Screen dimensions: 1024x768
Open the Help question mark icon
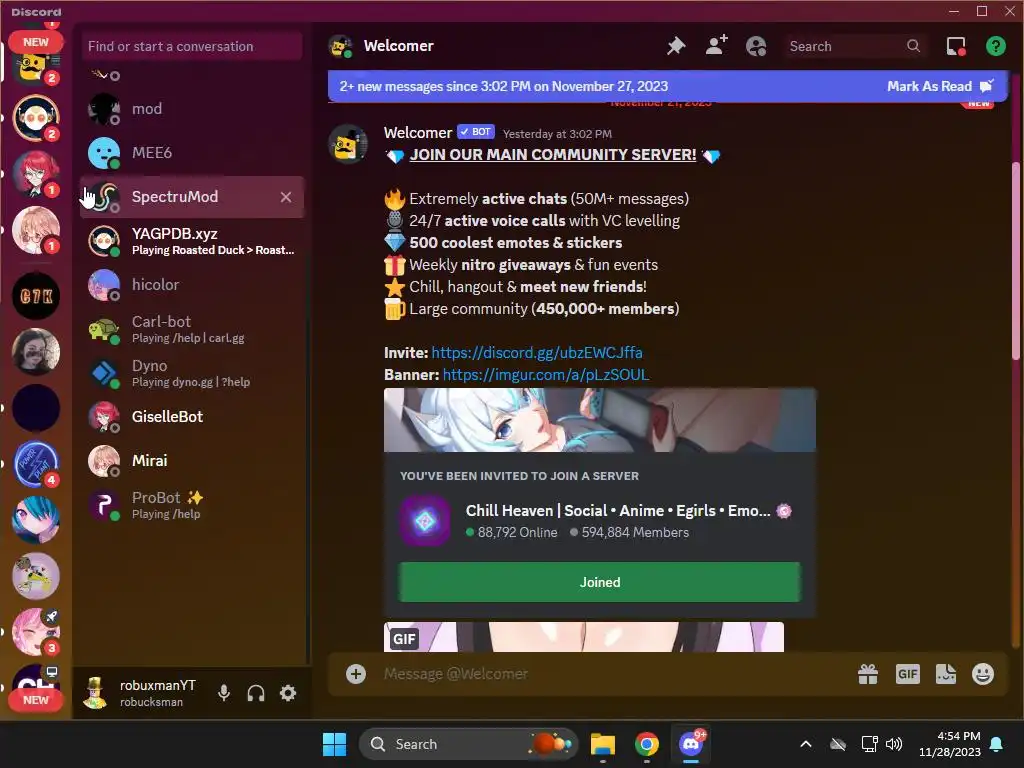[x=995, y=46]
